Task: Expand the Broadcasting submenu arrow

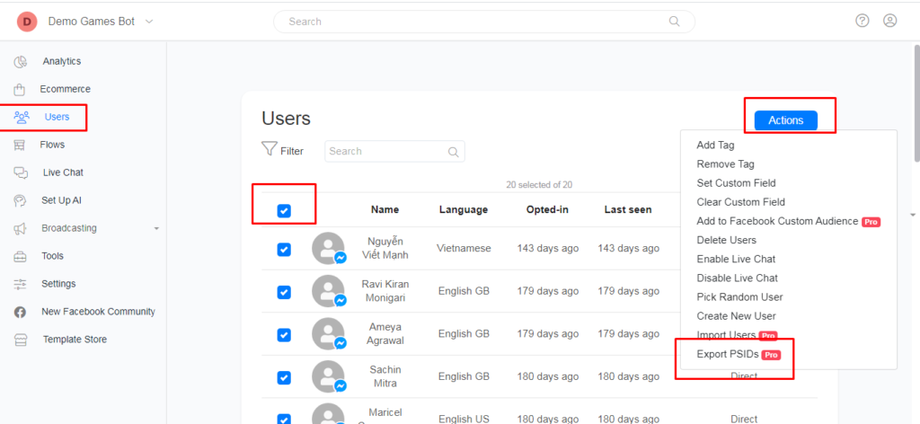Action: tap(156, 229)
